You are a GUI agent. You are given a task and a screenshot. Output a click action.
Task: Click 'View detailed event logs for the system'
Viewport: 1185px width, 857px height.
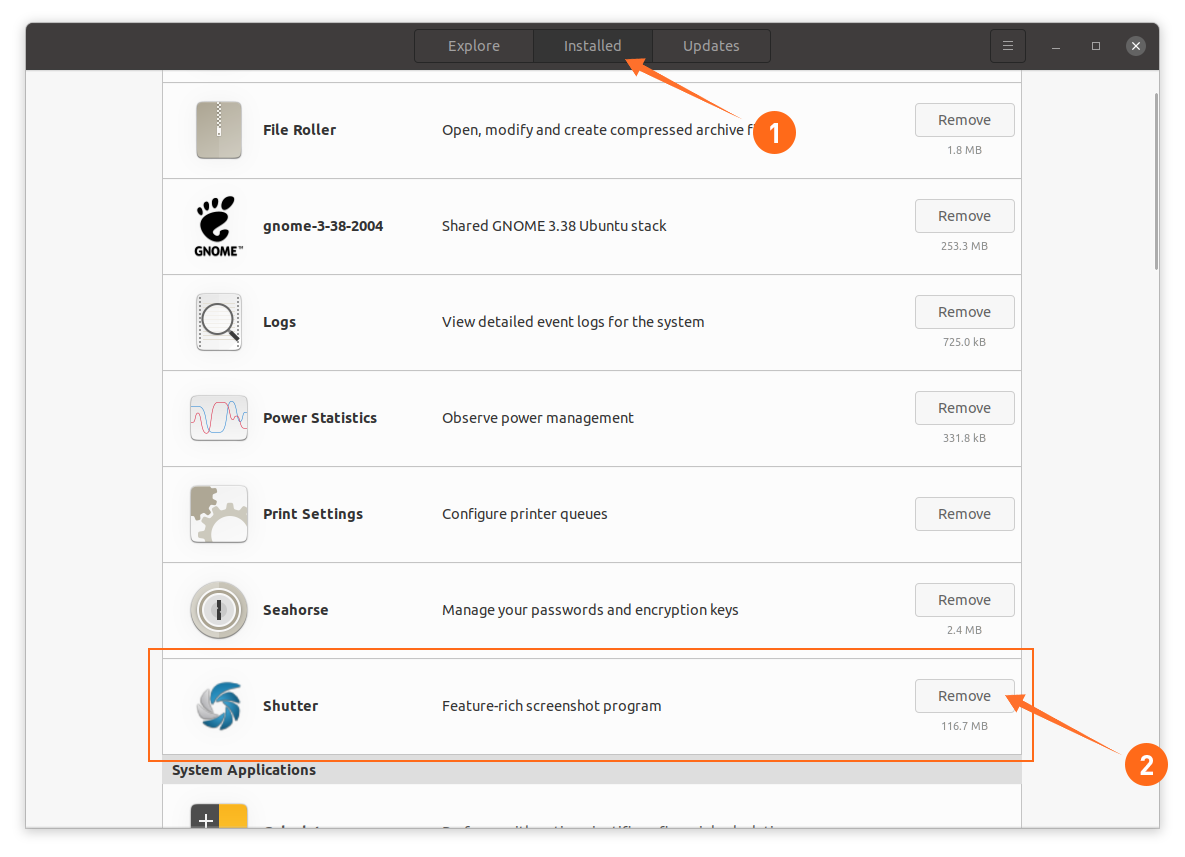point(573,322)
